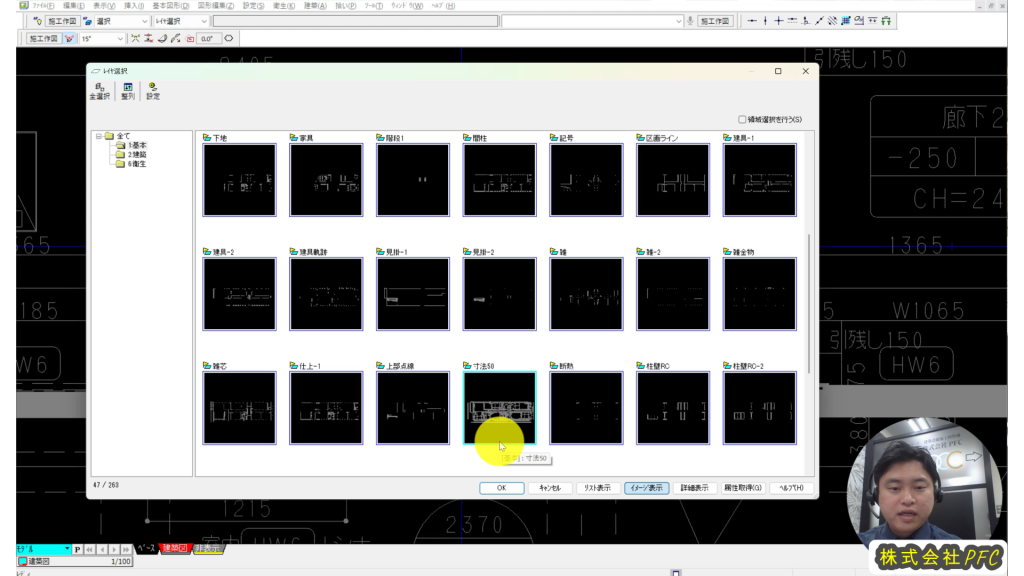Image resolution: width=1024 pixels, height=576 pixels.
Task: Click the 整列 (arrange) icon
Action: (x=128, y=91)
